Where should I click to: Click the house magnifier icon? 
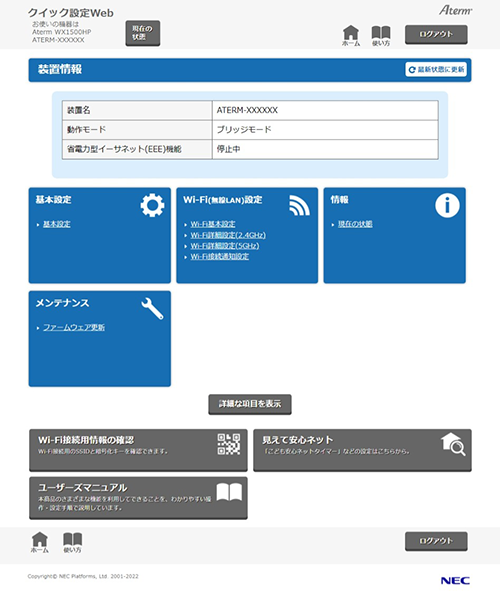pos(453,444)
